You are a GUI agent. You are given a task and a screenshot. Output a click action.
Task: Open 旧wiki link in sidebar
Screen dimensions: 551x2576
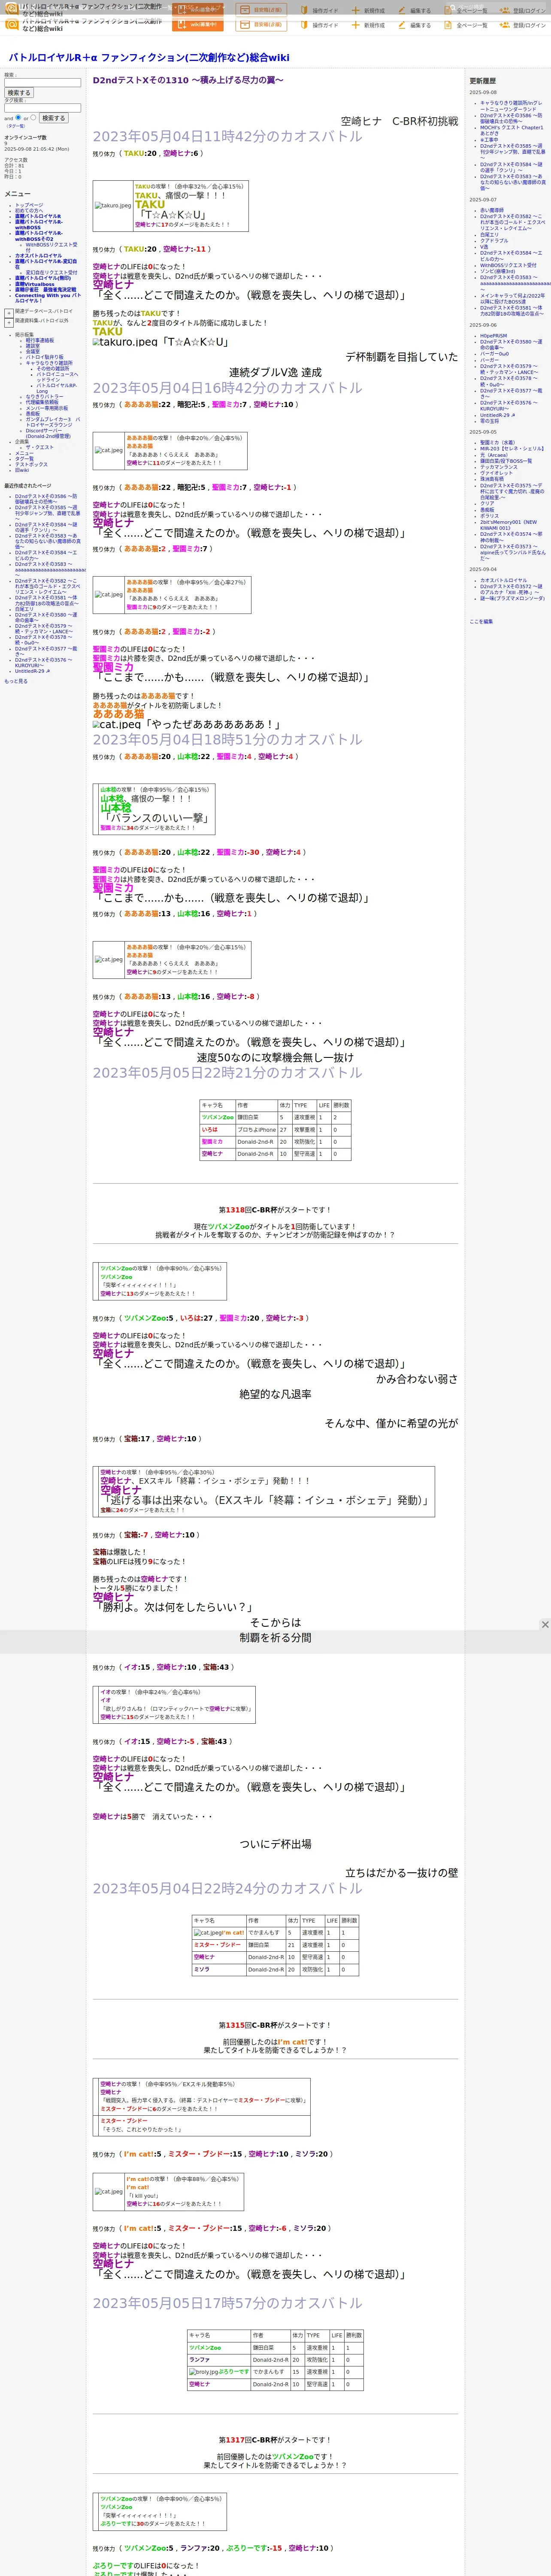(22, 470)
